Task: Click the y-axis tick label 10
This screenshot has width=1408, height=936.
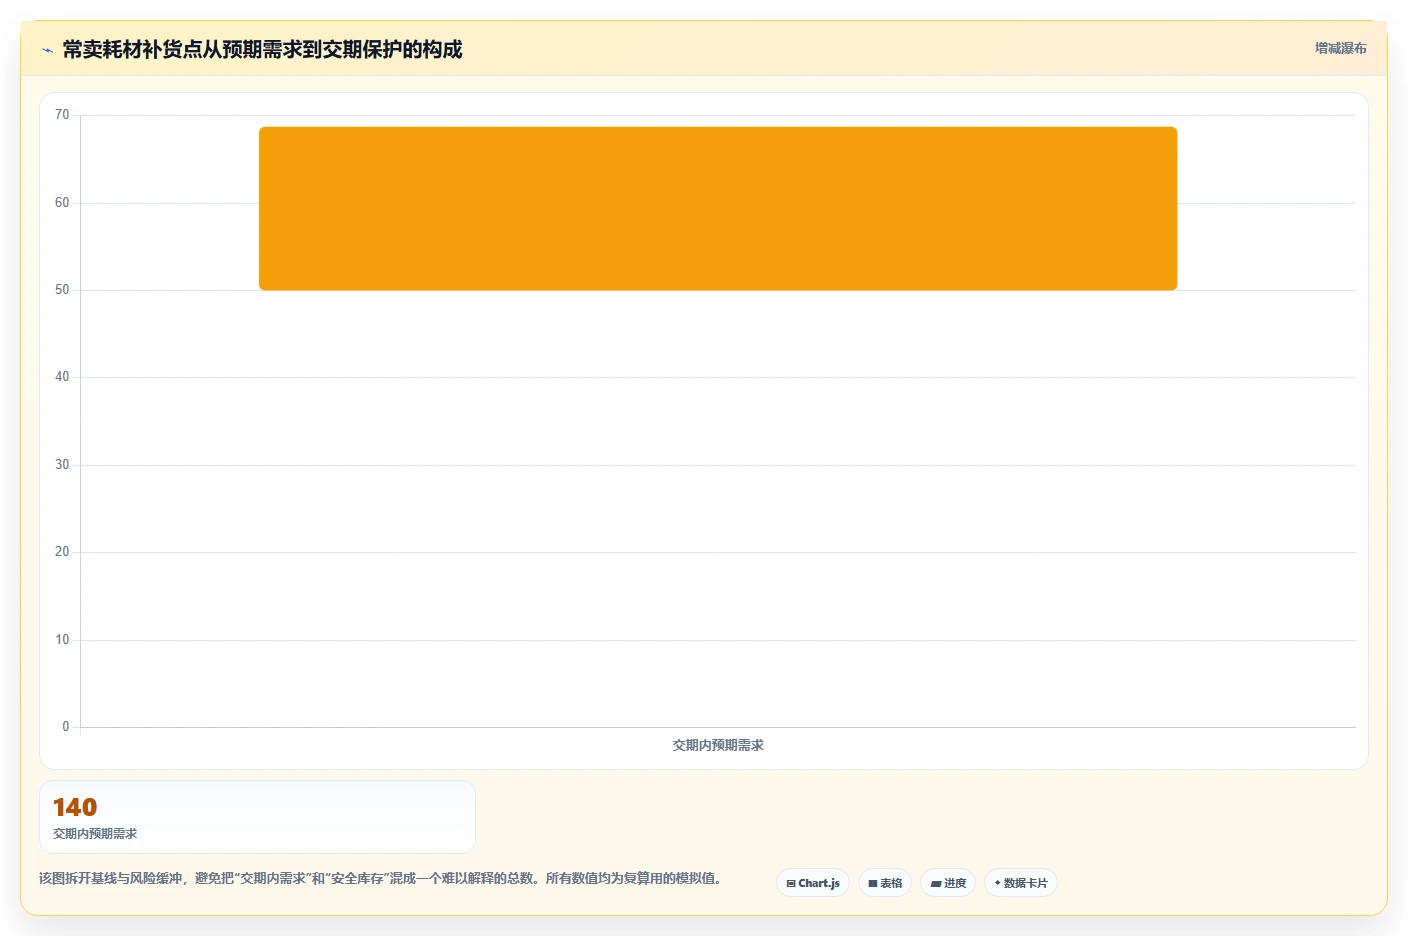Action: click(62, 640)
